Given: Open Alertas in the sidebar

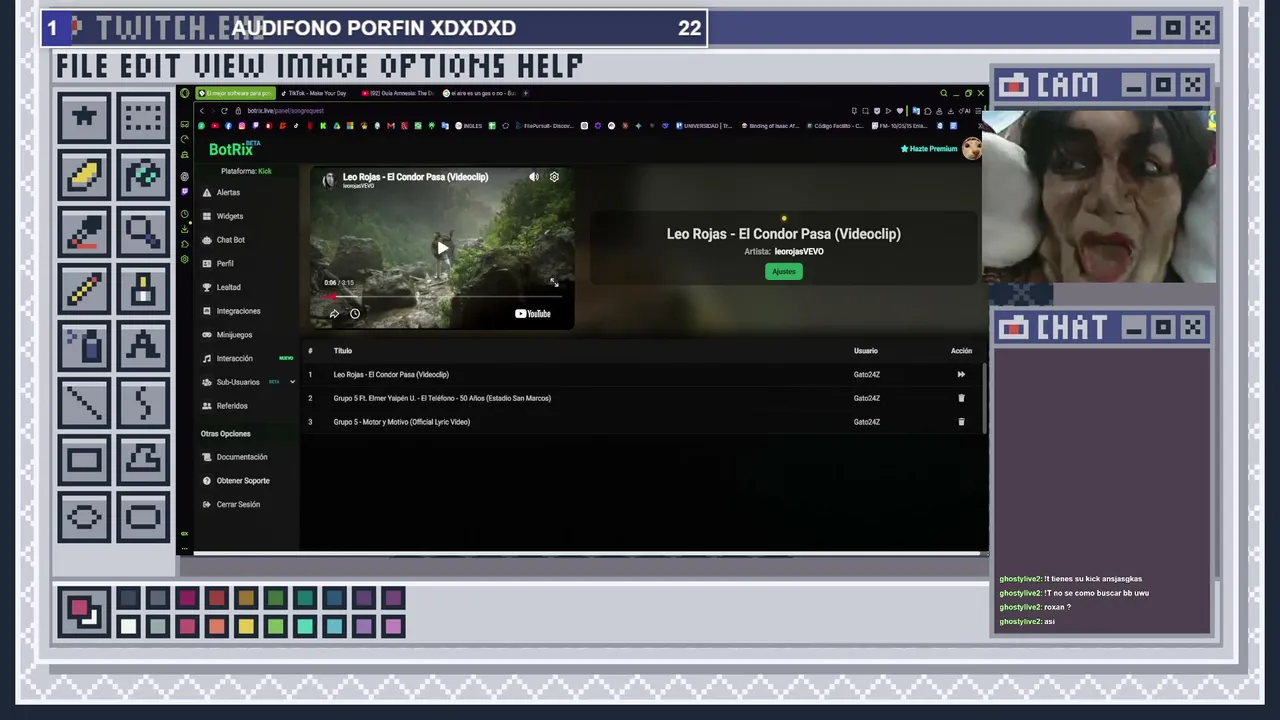Looking at the screenshot, I should (228, 193).
